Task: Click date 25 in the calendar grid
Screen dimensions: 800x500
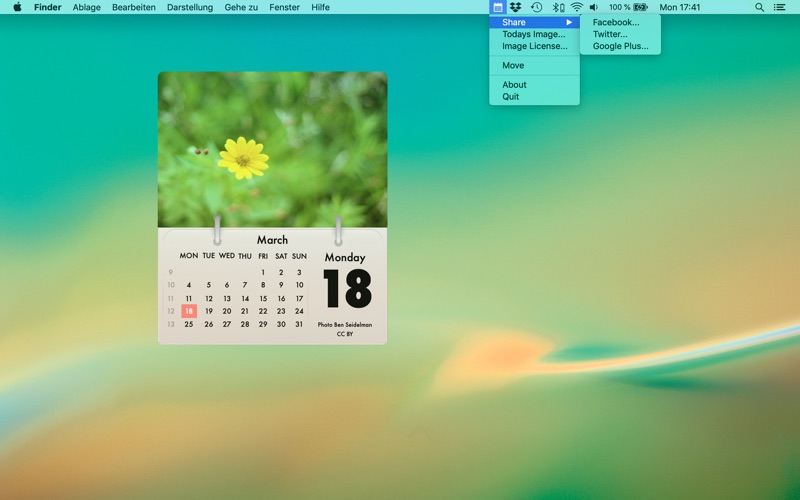Action: [189, 324]
